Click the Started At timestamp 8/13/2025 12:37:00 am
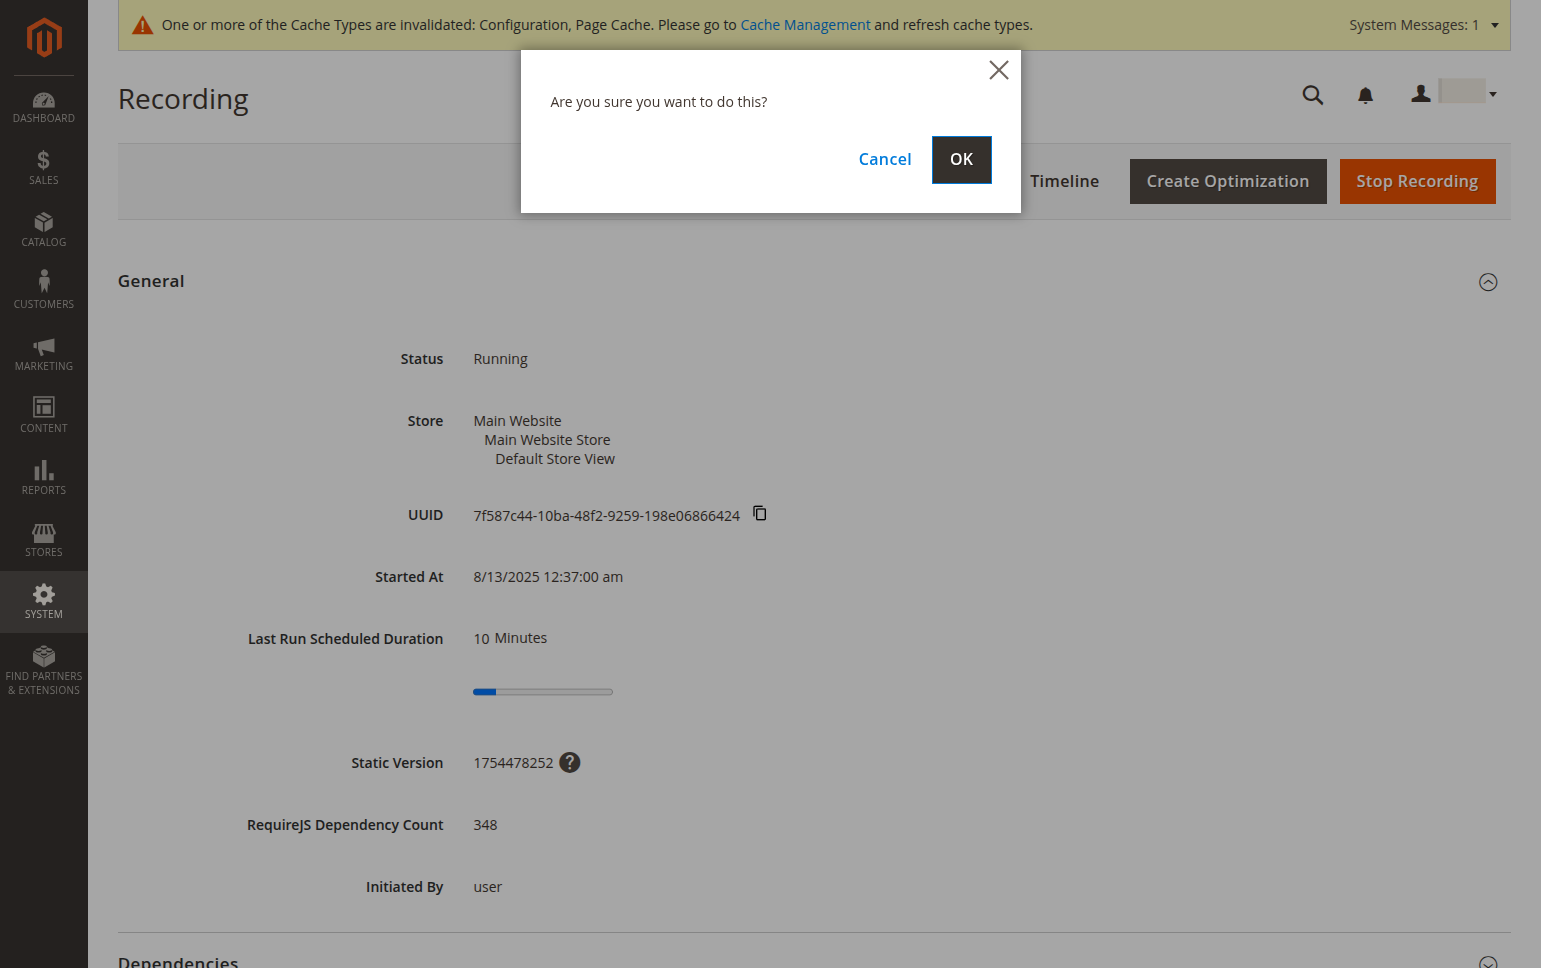The width and height of the screenshot is (1541, 968). (548, 577)
